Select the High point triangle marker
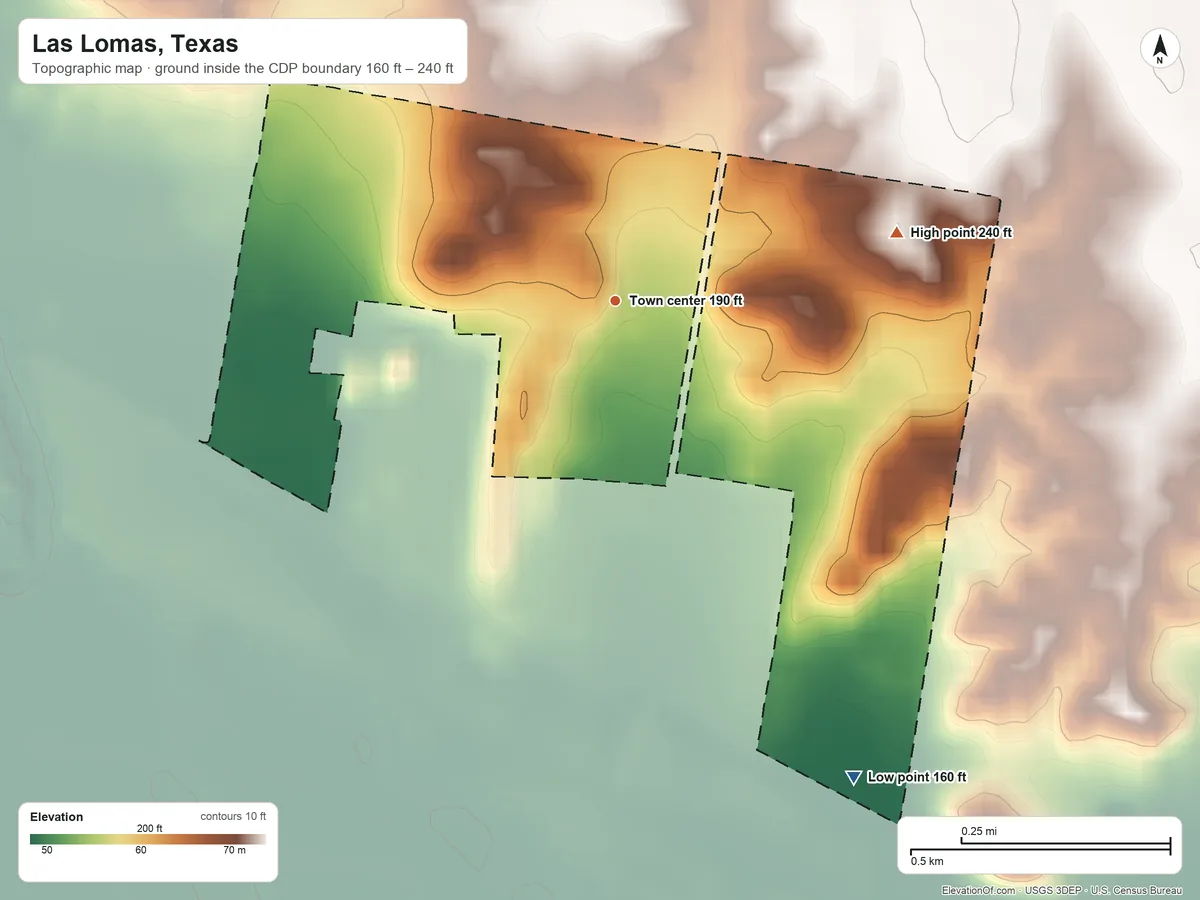 pos(896,232)
